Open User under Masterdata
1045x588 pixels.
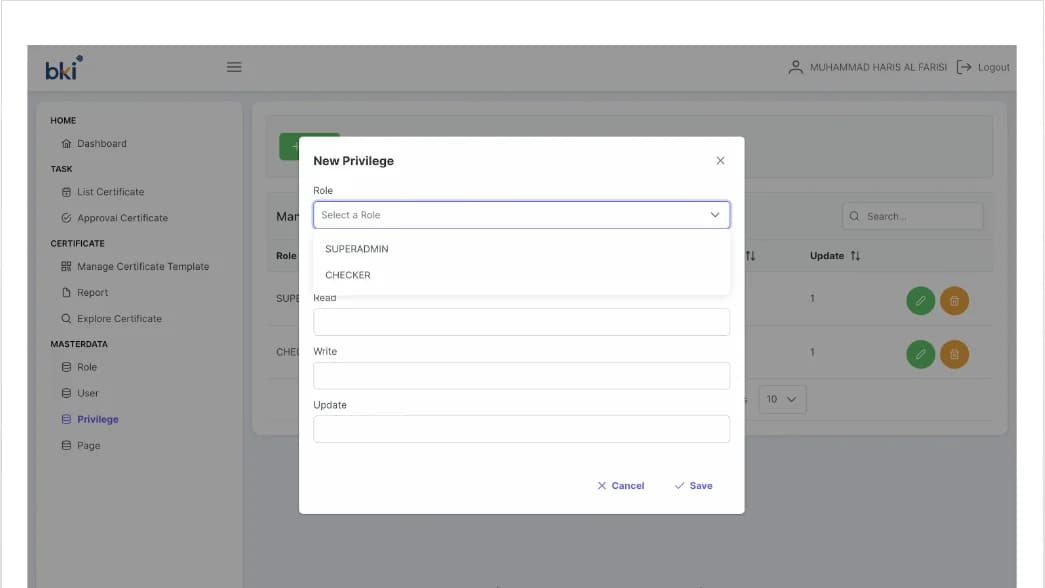click(x=87, y=393)
